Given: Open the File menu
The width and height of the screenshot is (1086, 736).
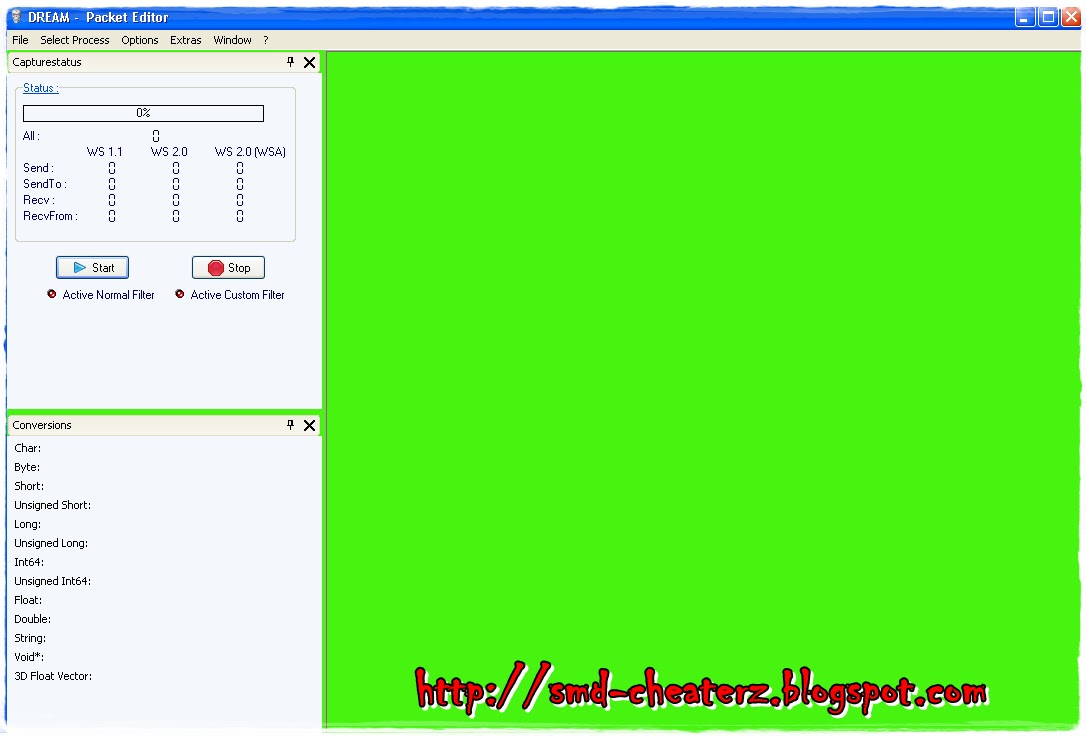Looking at the screenshot, I should [20, 40].
